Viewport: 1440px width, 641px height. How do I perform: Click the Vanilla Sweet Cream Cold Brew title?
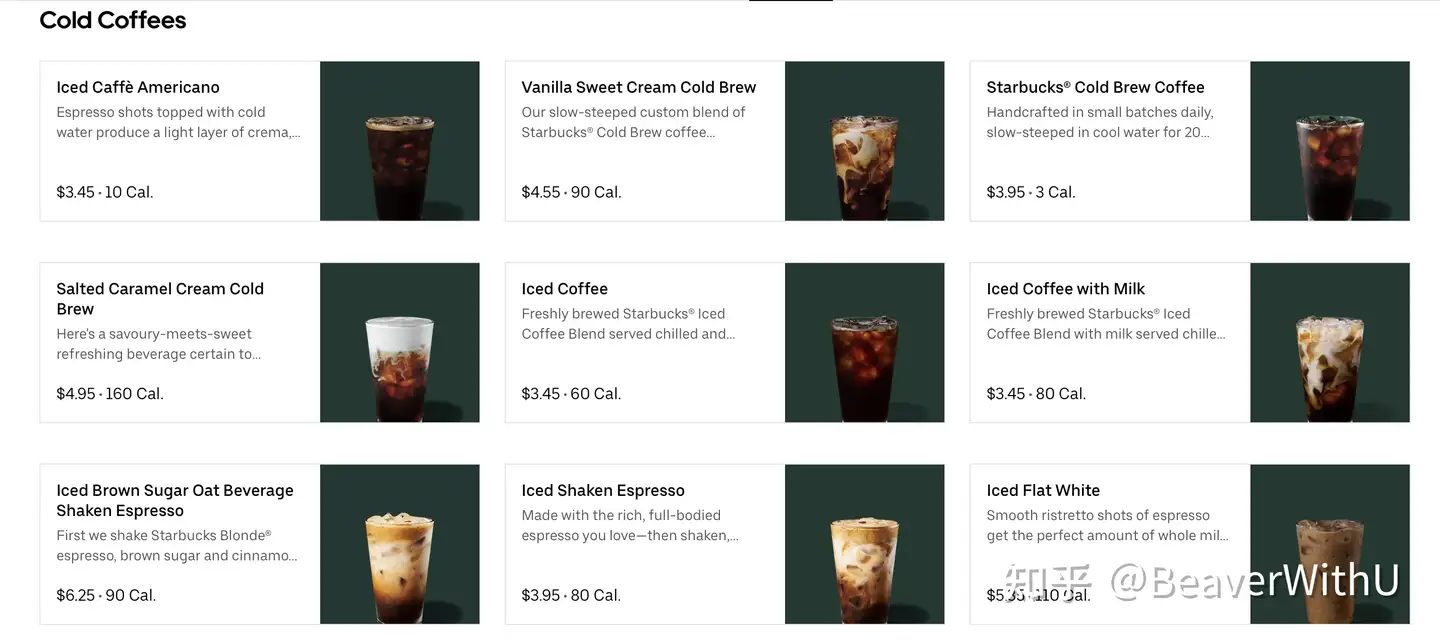(x=639, y=87)
